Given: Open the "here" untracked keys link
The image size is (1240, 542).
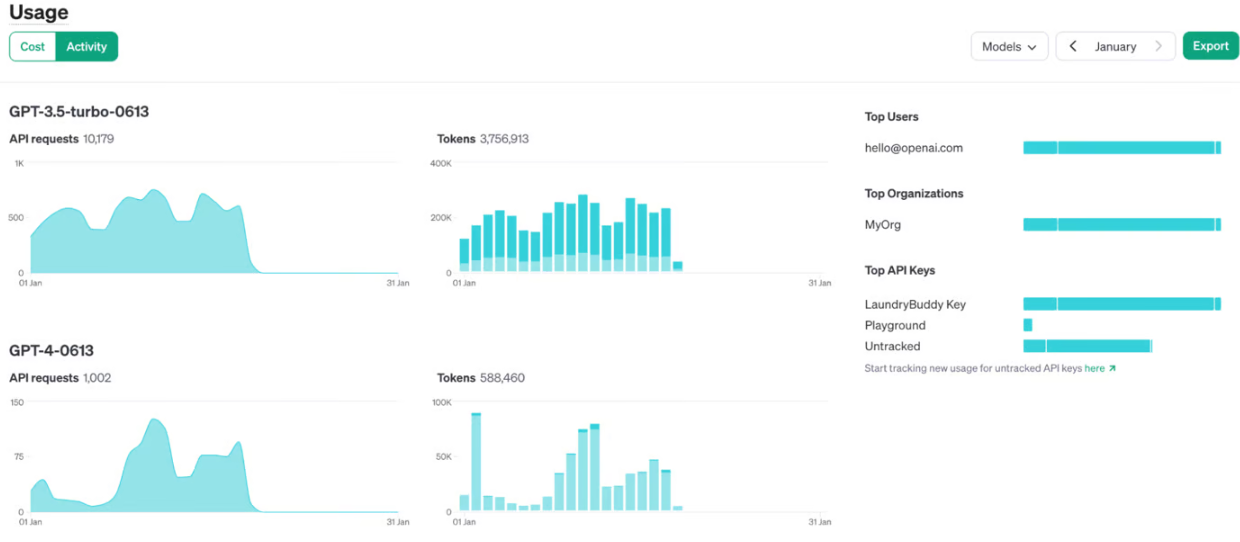Looking at the screenshot, I should tap(1094, 369).
